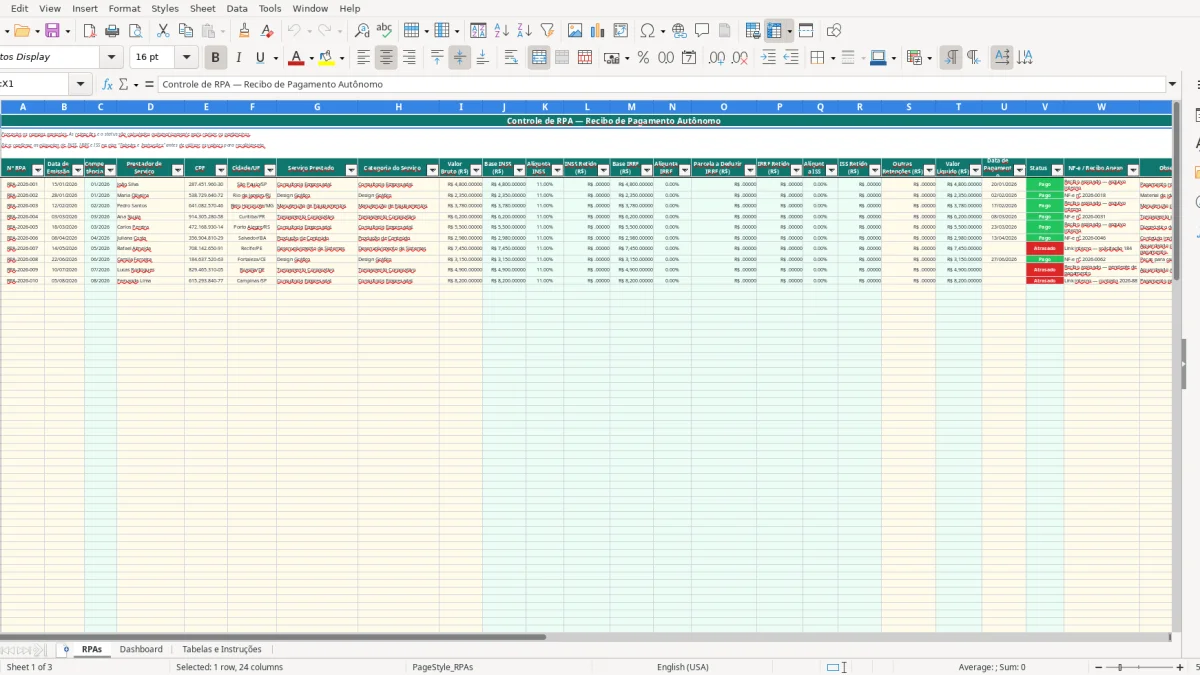
Task: Expand the formula bar
Action: 1172,85
